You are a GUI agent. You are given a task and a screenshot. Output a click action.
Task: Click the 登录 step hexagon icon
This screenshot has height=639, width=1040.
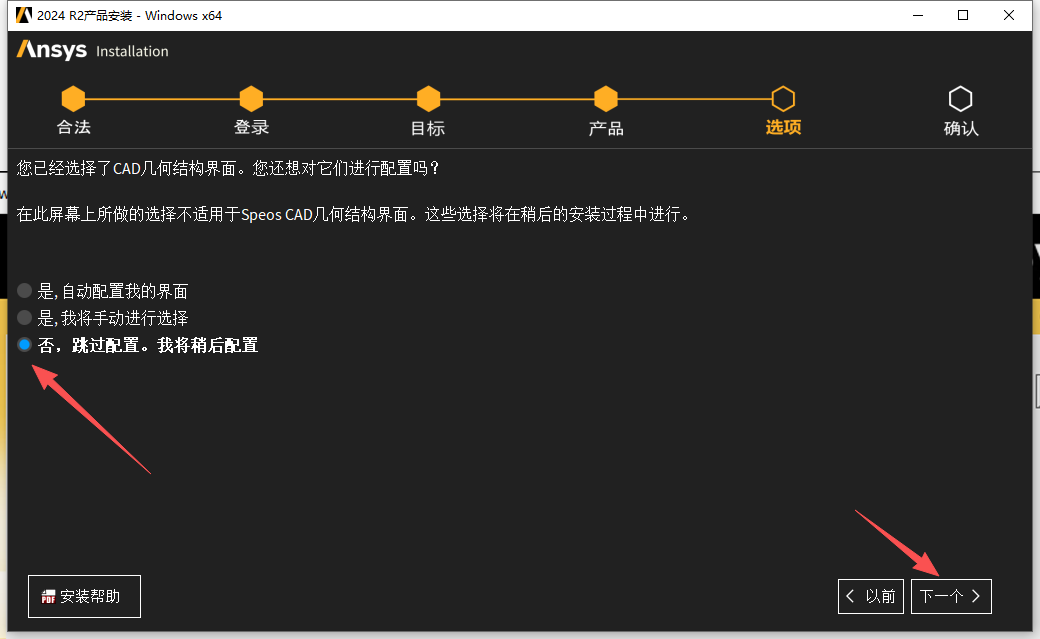tap(251, 98)
